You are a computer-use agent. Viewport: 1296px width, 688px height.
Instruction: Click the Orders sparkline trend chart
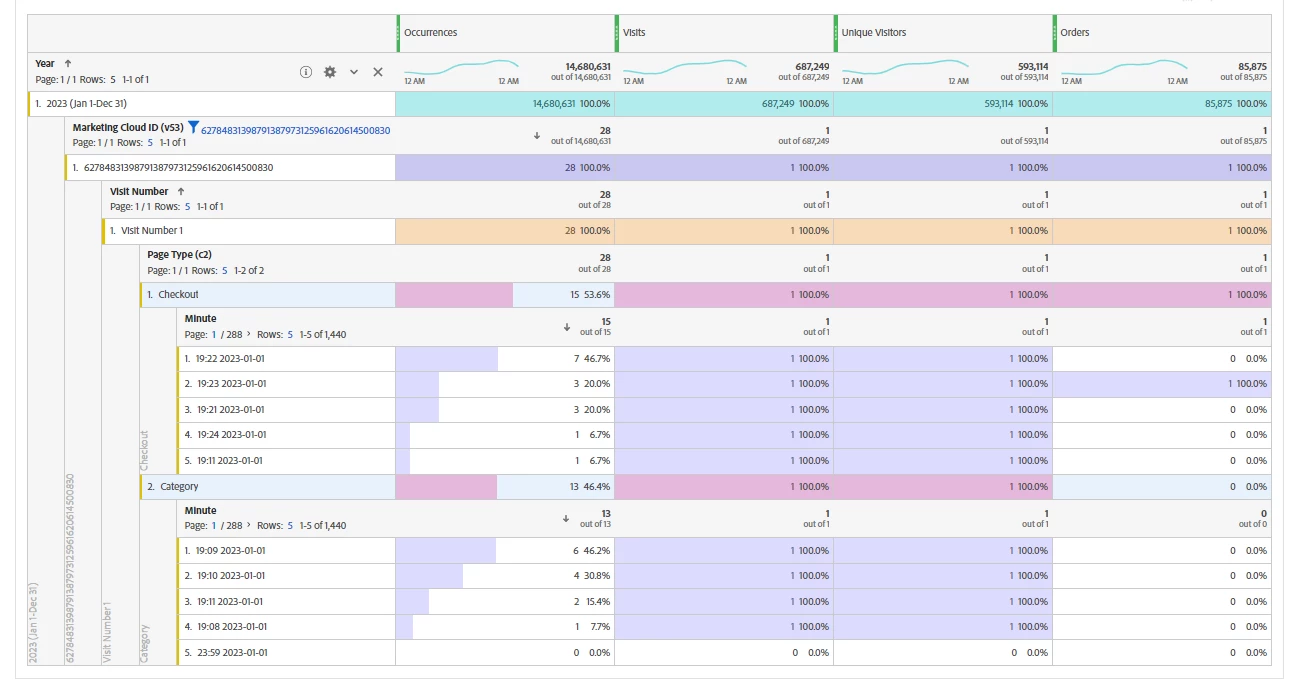1124,69
